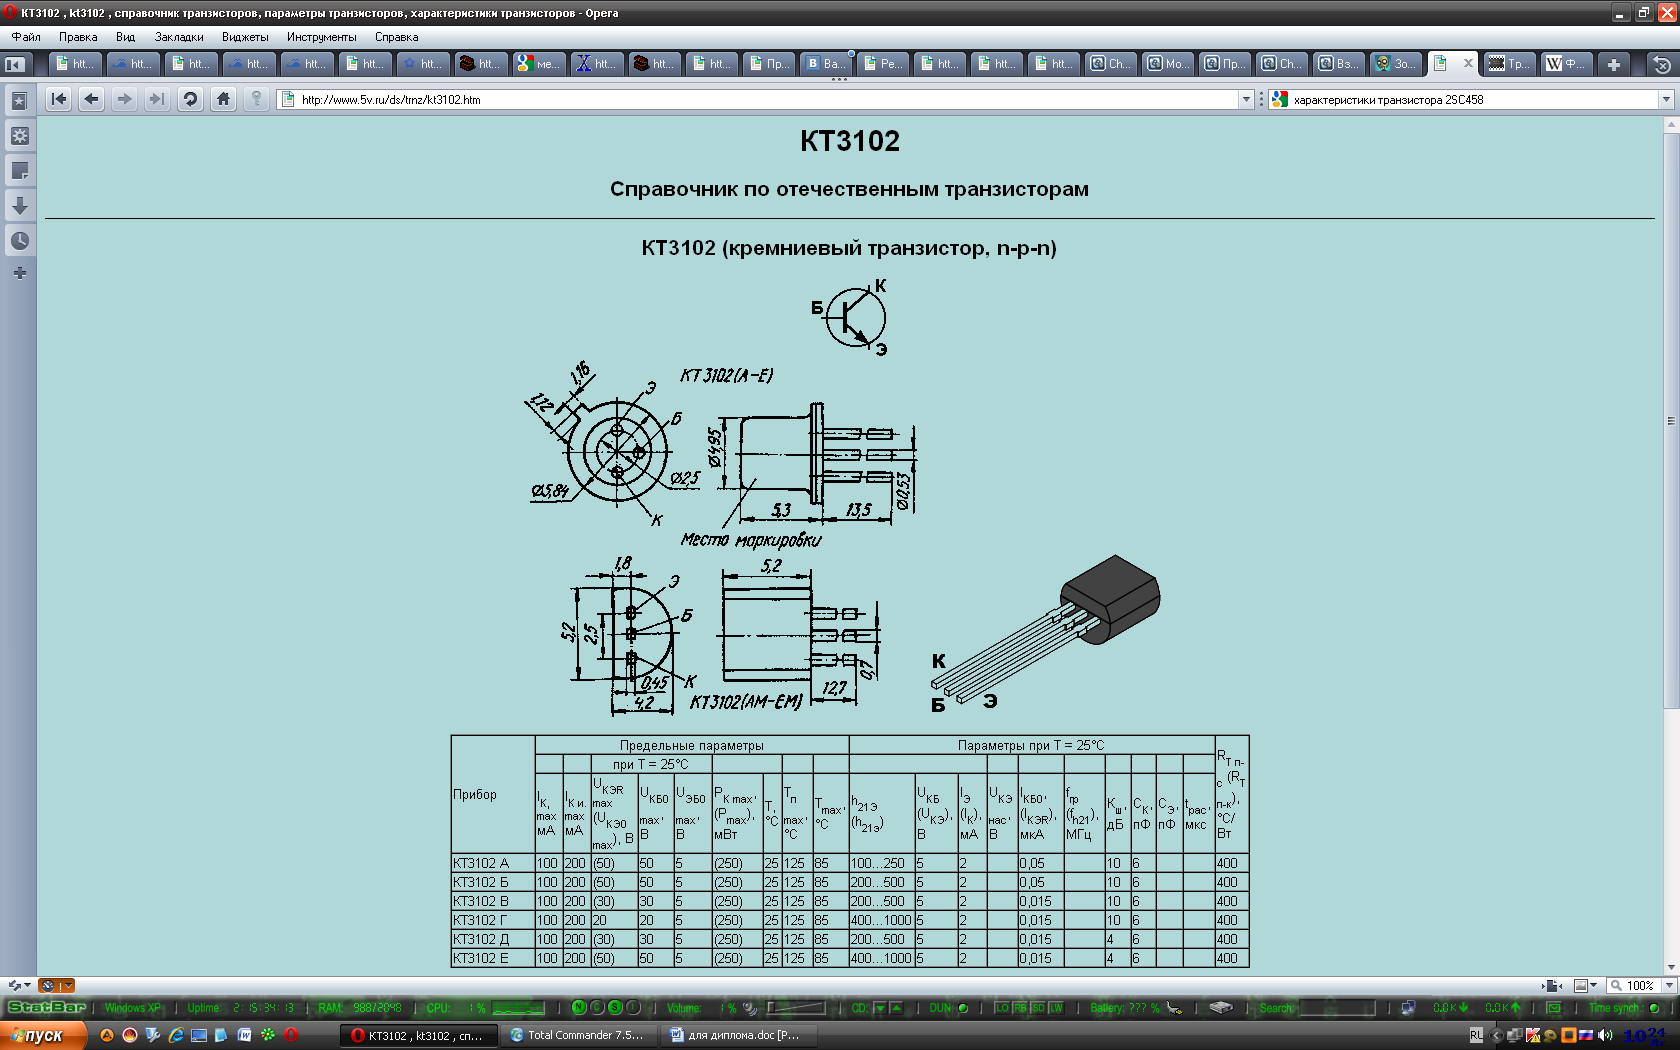The height and width of the screenshot is (1050, 1680).
Task: Open the Downloads arrow panel in sidebar
Action: 19,206
